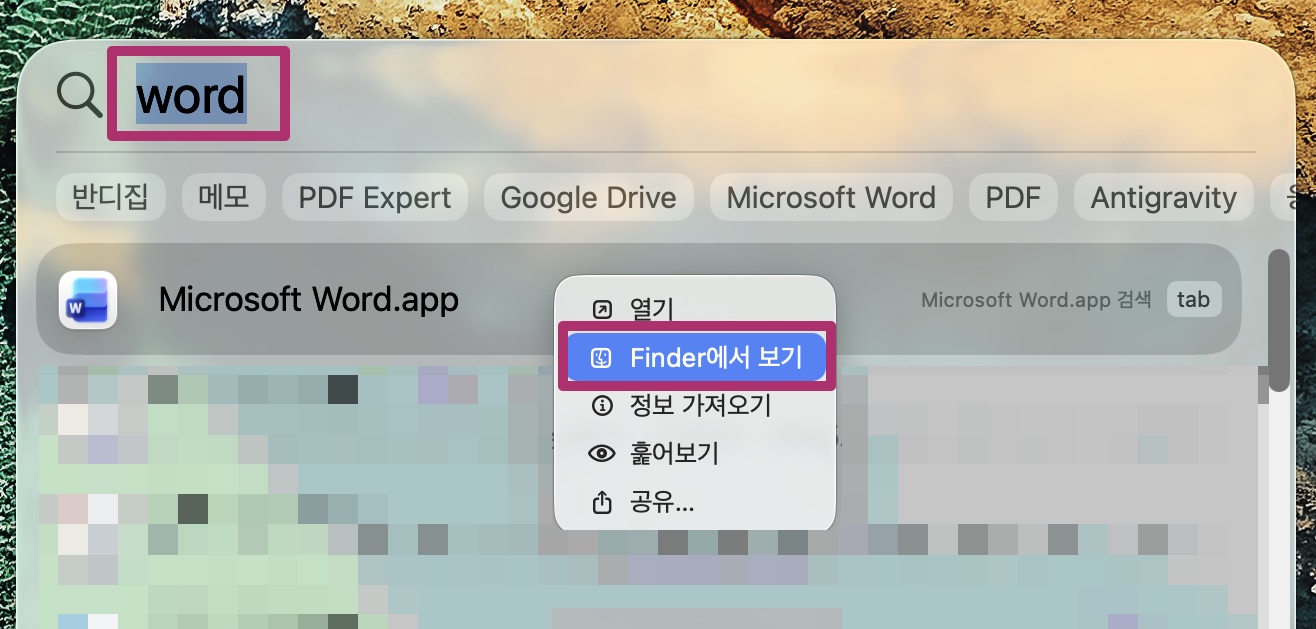Select the PDF Expert filter chip

coord(374,197)
